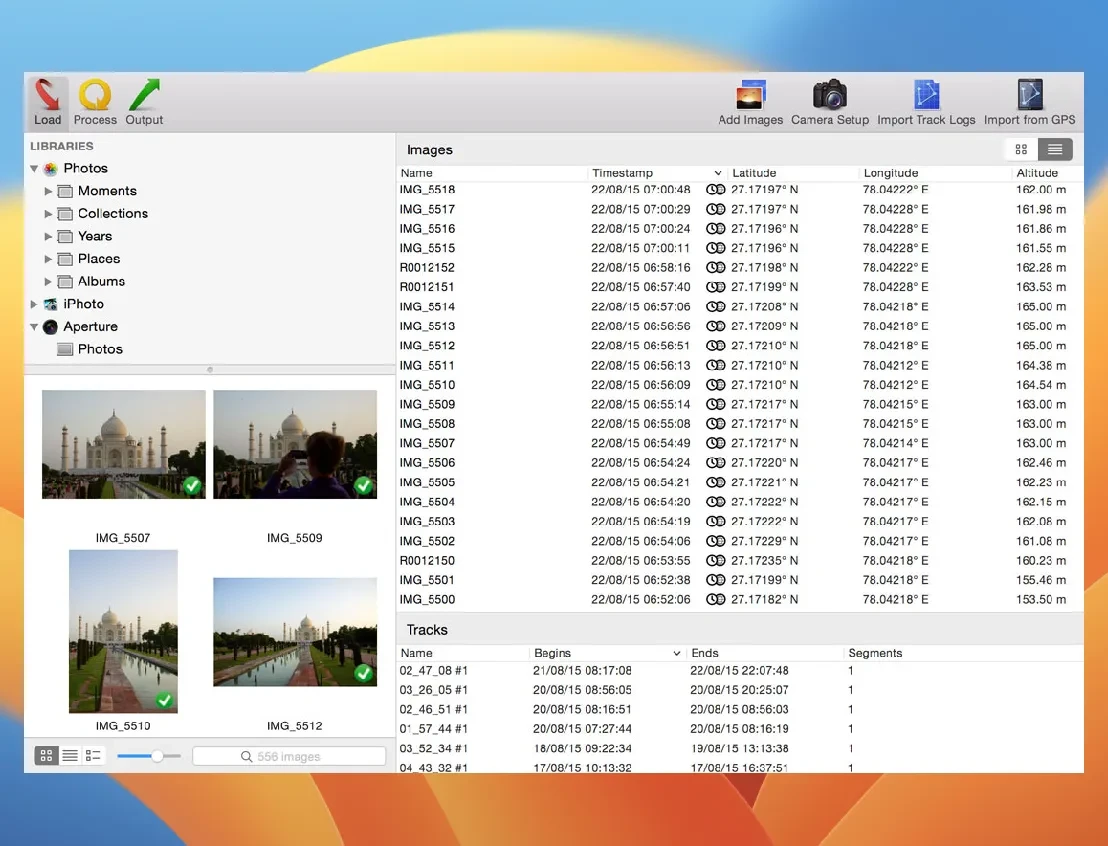This screenshot has width=1108, height=846.
Task: Expand the Albums tree item
Action: [x=48, y=281]
